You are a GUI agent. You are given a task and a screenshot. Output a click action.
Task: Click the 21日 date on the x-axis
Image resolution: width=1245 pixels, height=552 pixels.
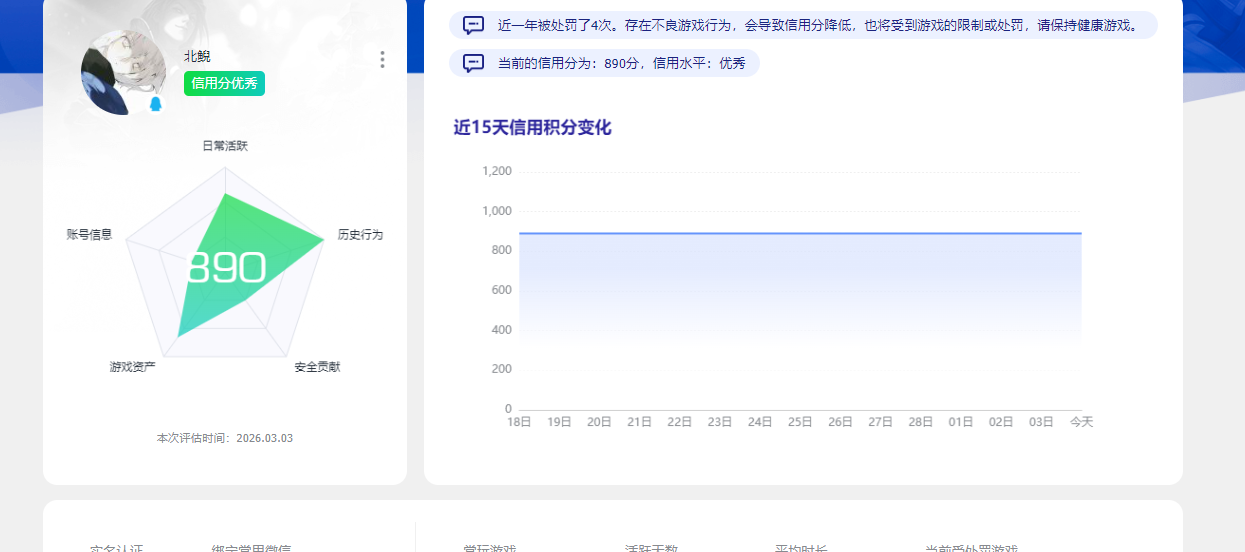639,422
